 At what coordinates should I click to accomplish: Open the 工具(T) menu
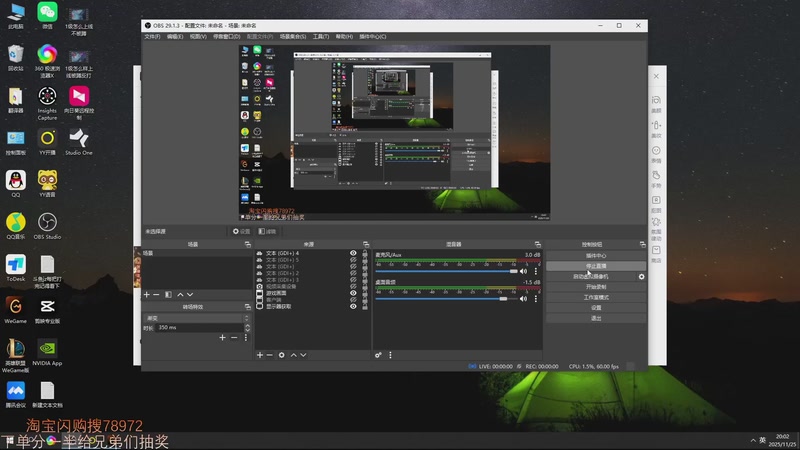coord(321,37)
